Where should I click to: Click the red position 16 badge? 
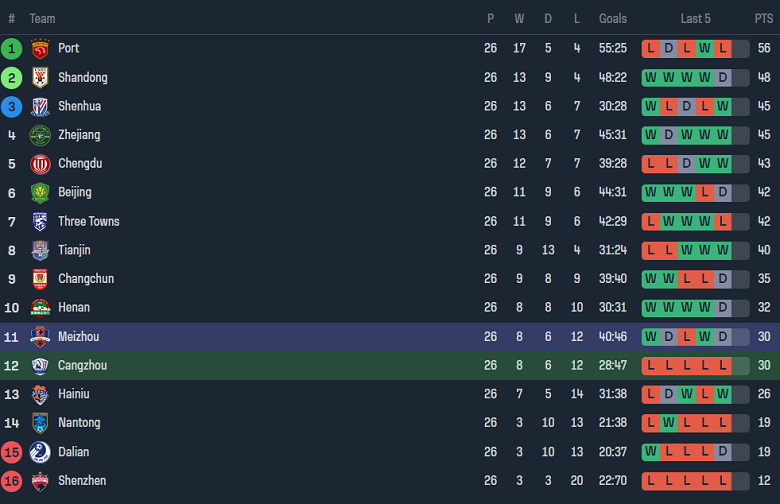pos(12,481)
